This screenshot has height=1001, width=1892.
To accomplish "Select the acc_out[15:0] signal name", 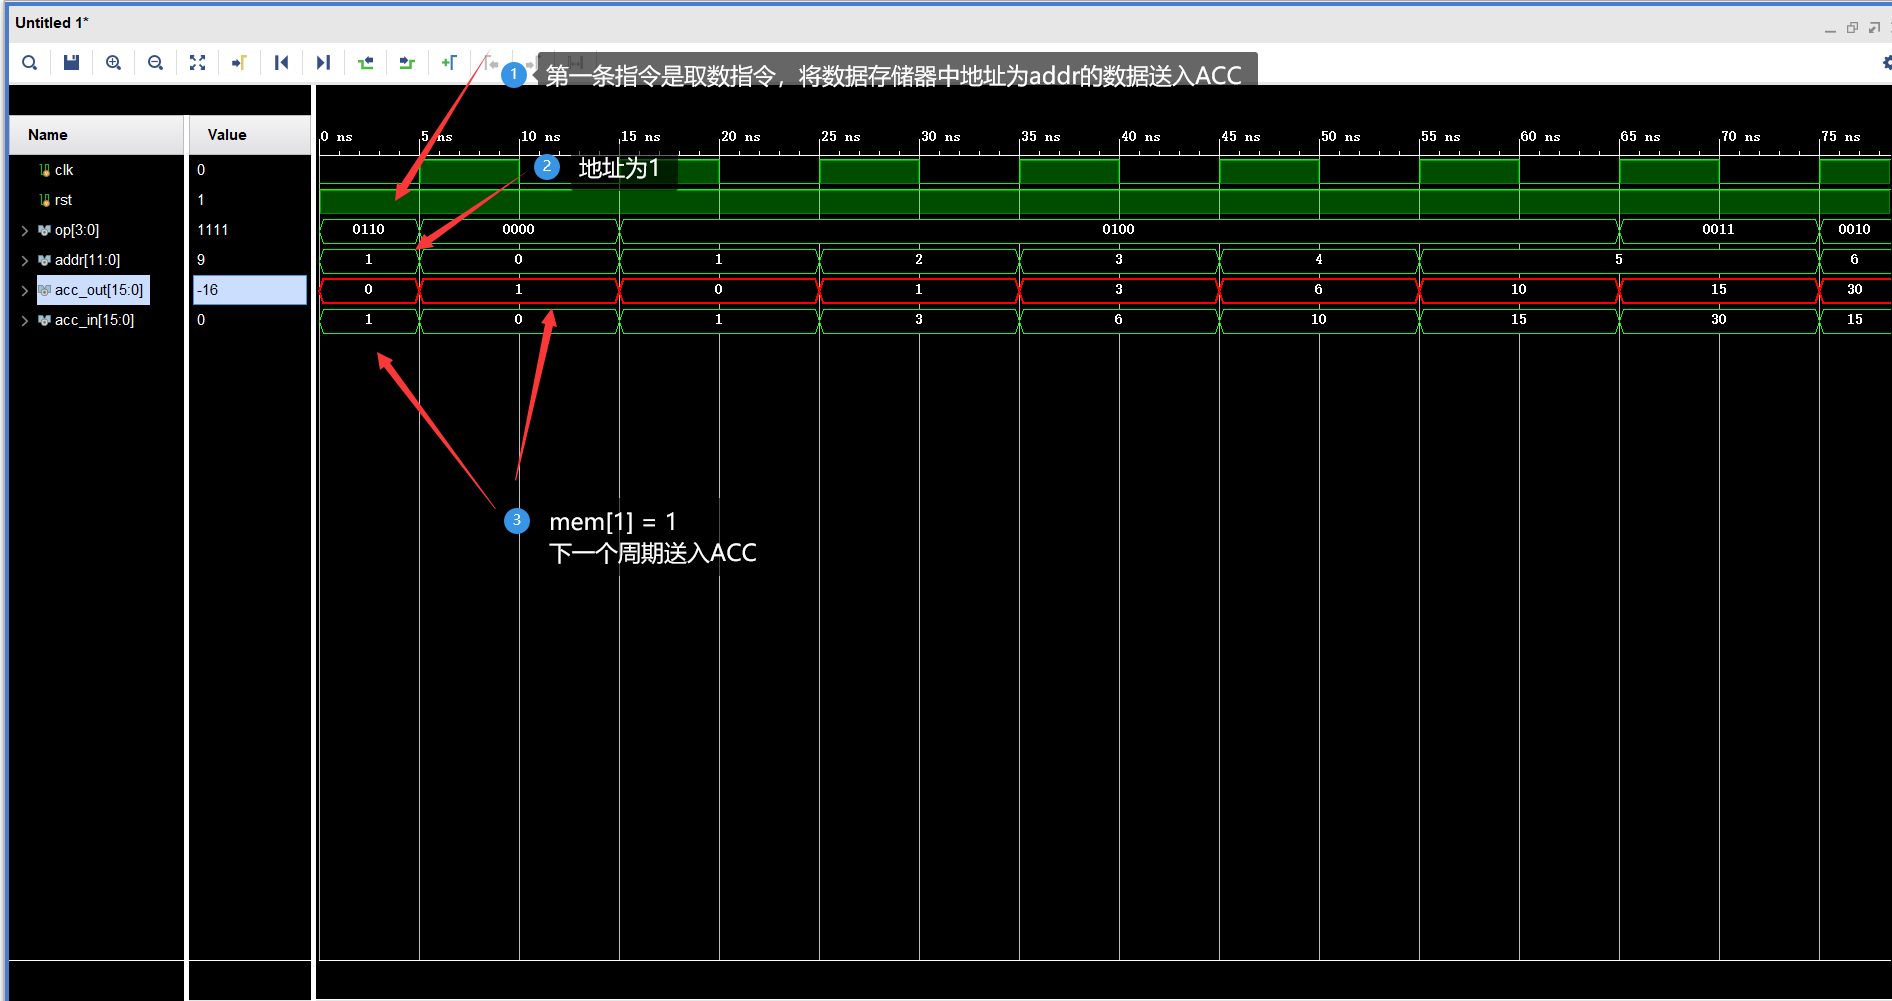I will coord(98,290).
